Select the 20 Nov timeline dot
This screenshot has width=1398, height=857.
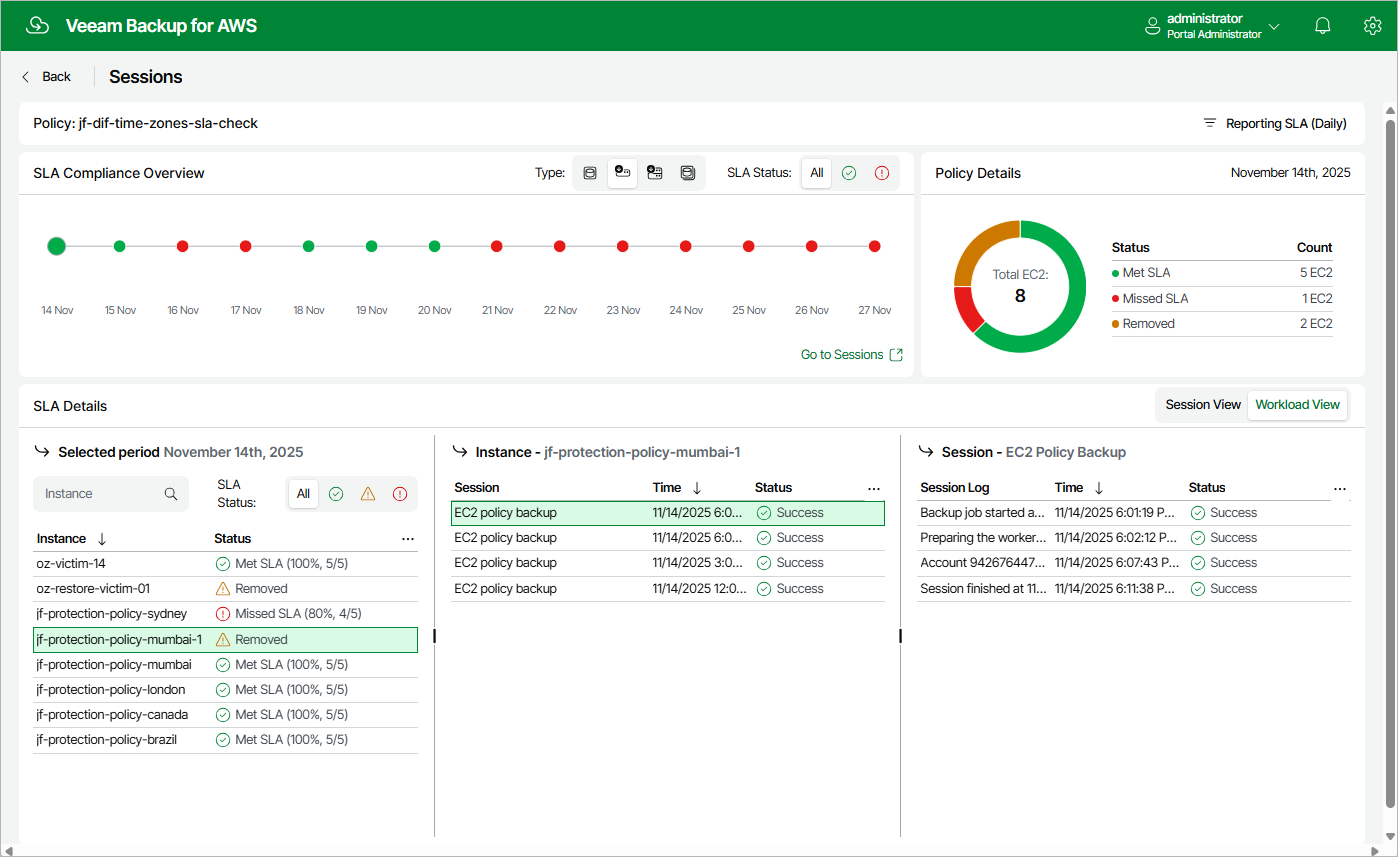tap(434, 246)
